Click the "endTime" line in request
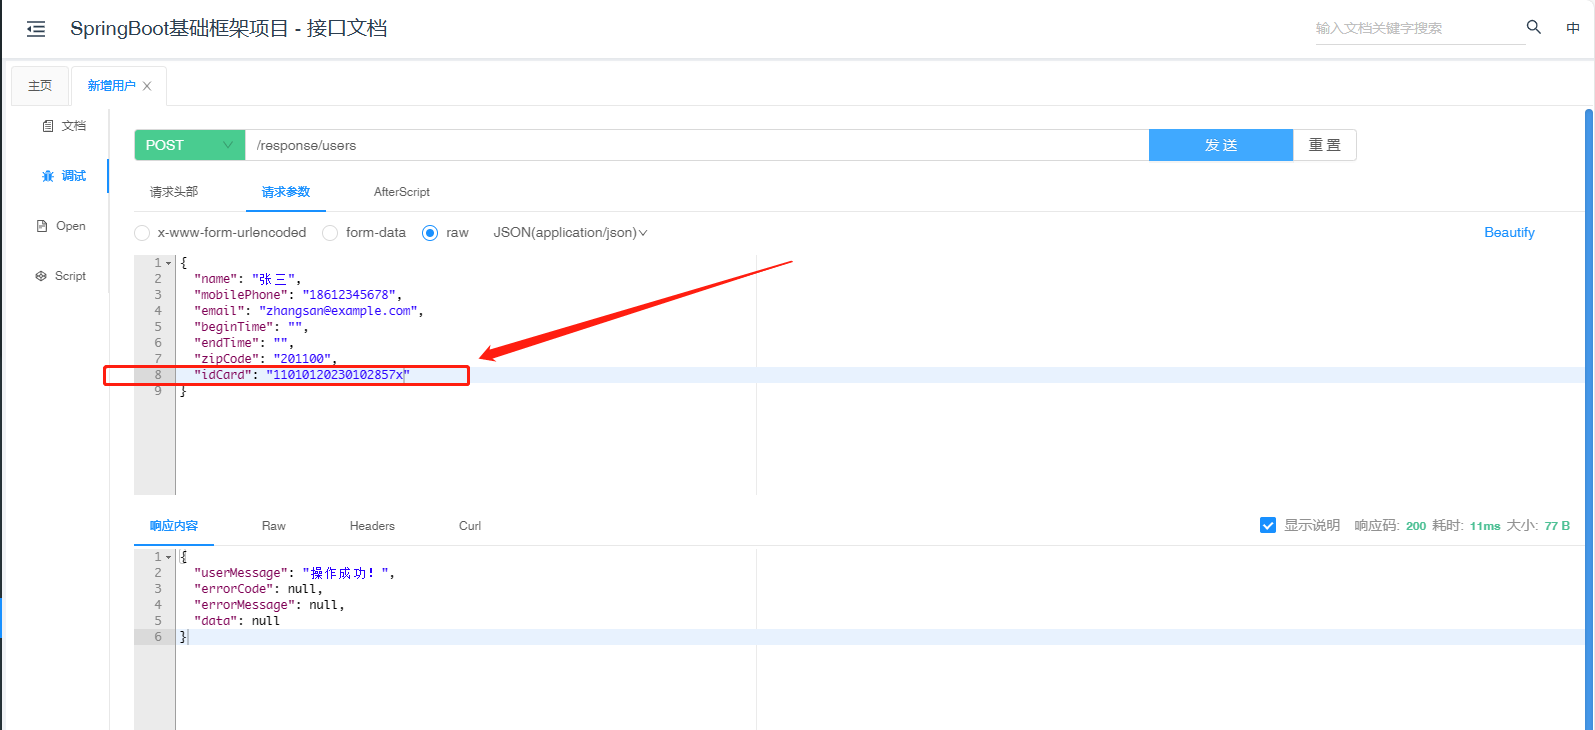 pos(244,343)
